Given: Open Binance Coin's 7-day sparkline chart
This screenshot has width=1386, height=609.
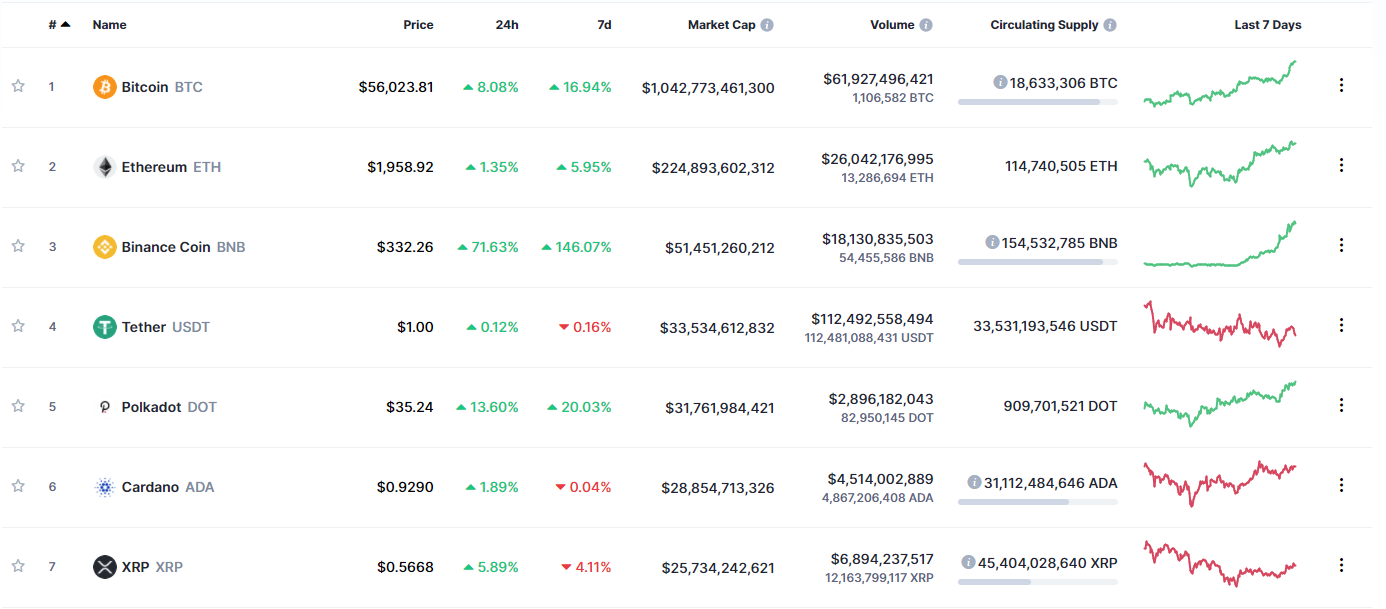Looking at the screenshot, I should click(x=1220, y=244).
